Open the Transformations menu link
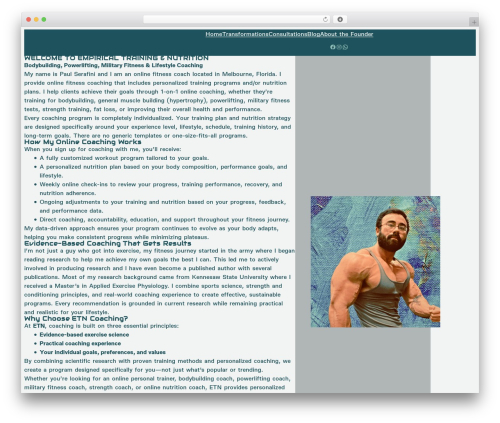This screenshot has height=423, width=500. (x=245, y=34)
